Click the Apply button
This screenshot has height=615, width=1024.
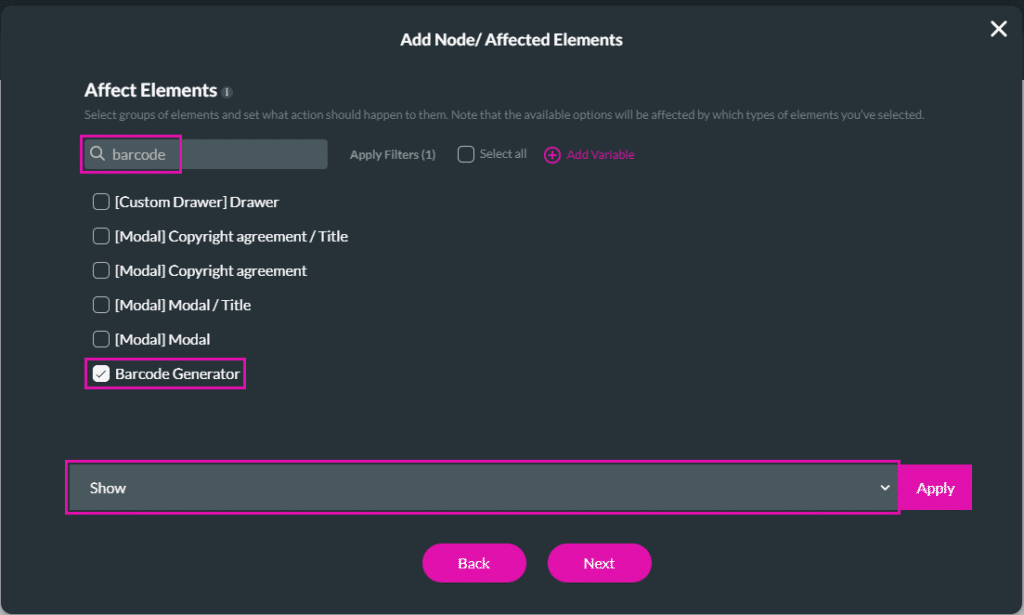click(934, 487)
